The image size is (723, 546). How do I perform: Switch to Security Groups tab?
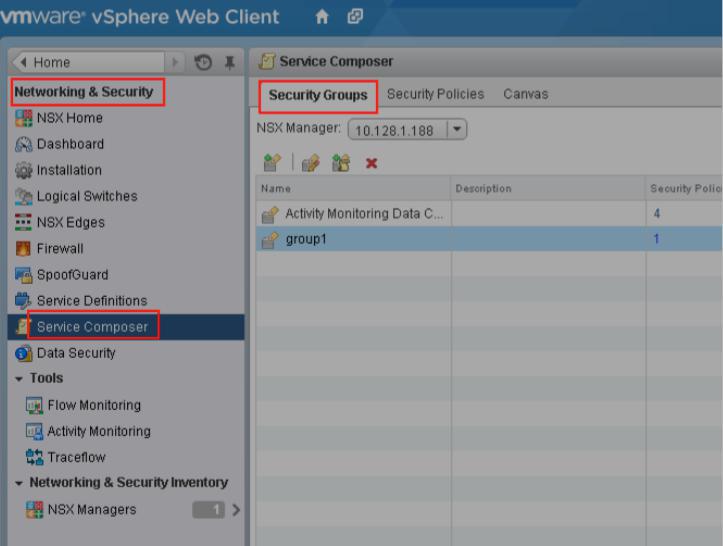[318, 95]
